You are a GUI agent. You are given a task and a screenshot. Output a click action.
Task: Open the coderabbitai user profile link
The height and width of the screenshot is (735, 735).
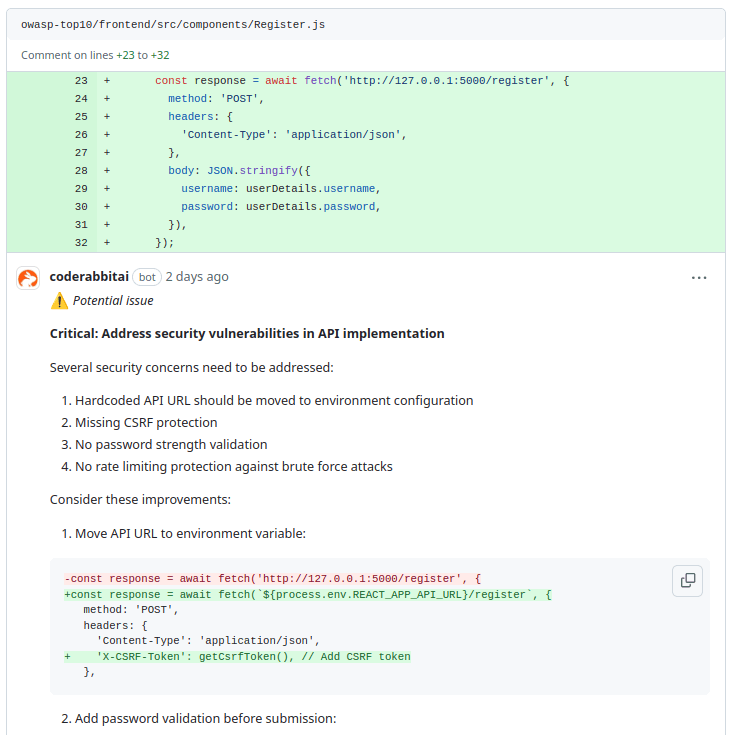tap(89, 277)
